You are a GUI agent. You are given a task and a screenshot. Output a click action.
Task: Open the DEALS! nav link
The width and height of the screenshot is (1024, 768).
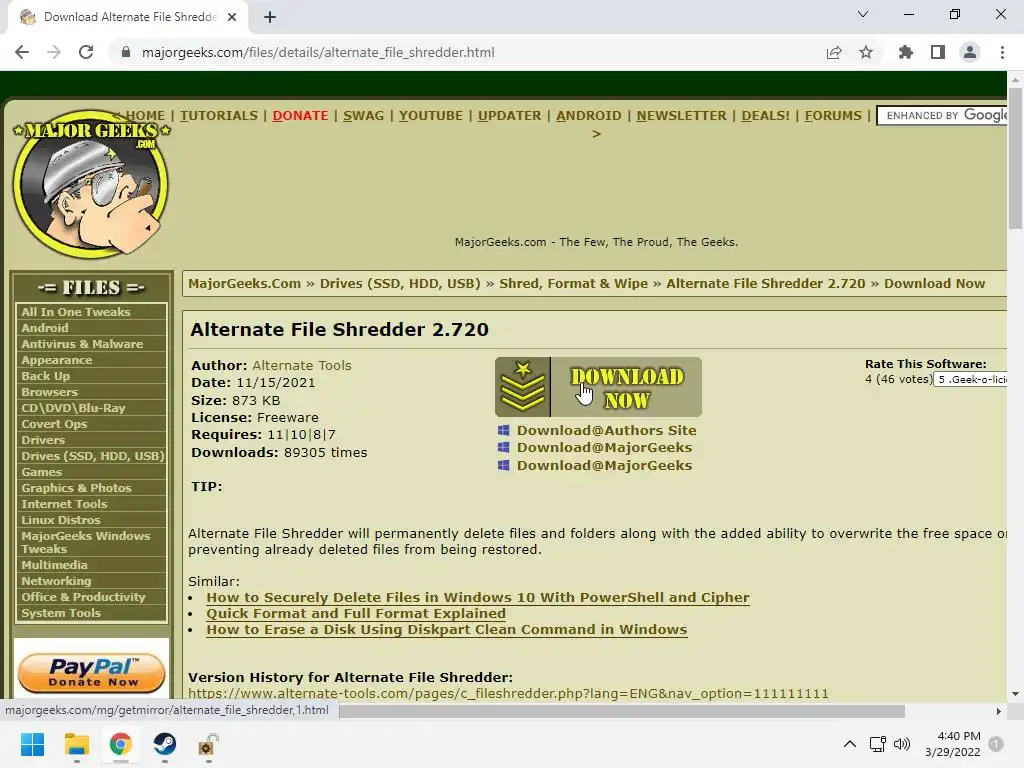pos(765,116)
